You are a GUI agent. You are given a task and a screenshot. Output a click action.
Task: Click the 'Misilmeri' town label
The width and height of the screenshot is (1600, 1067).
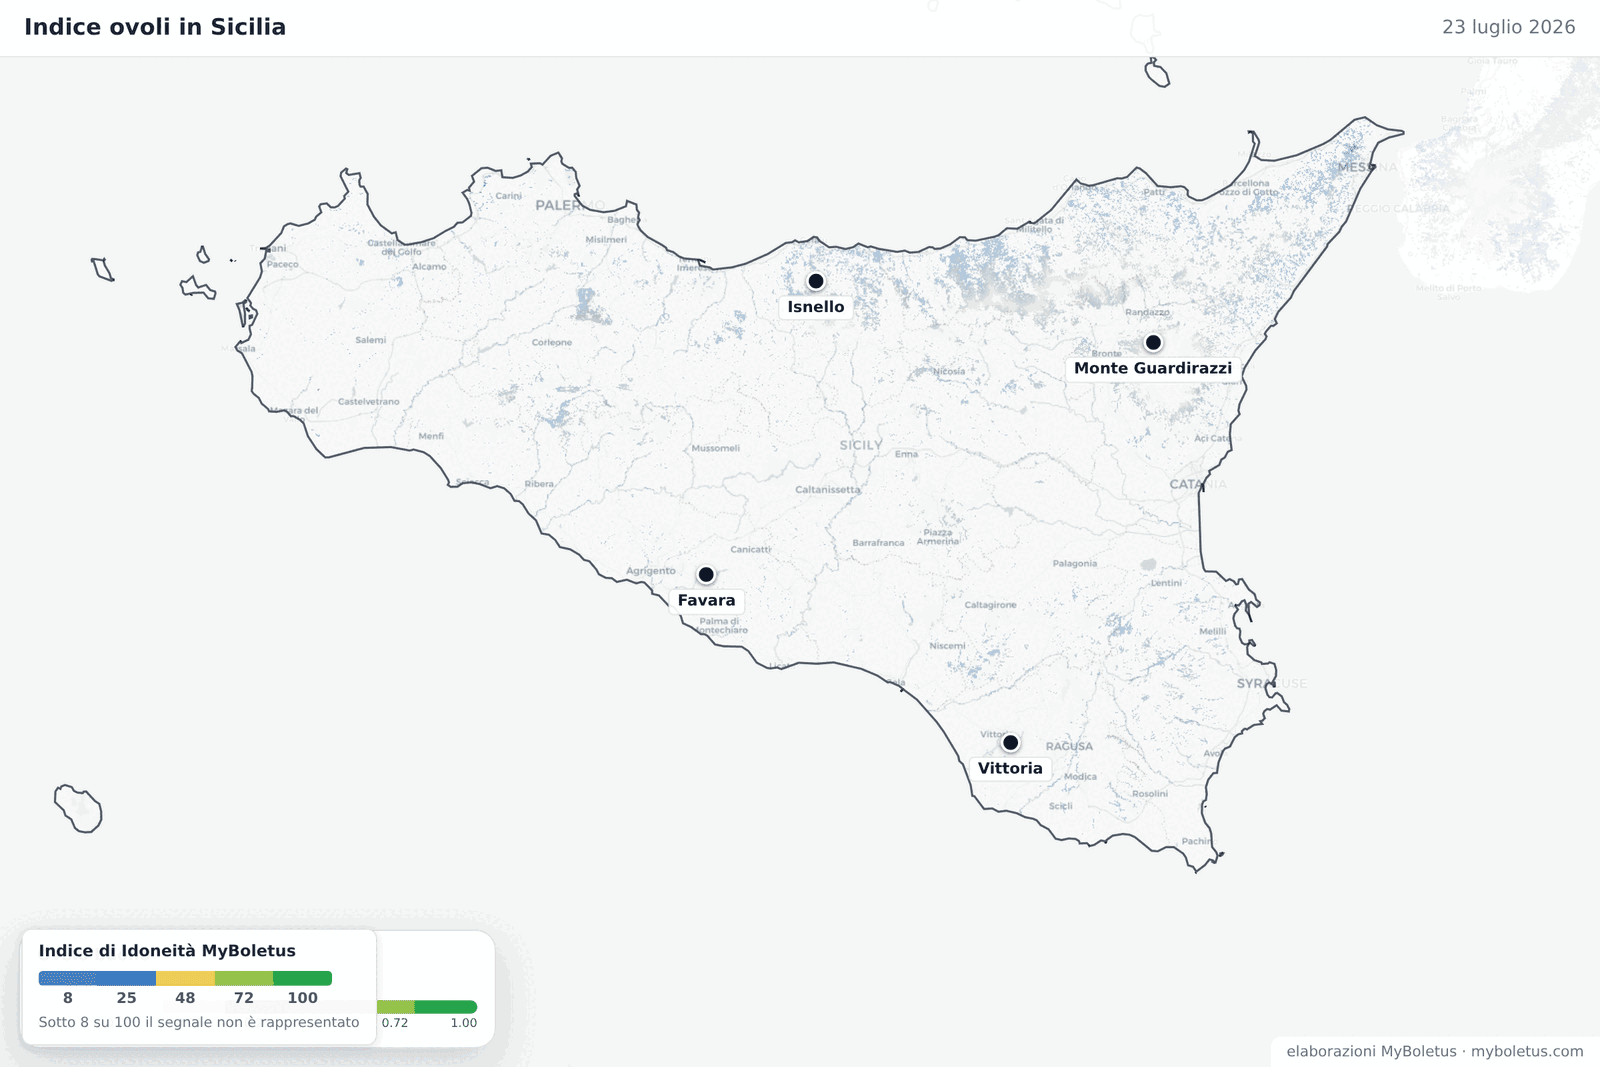606,239
